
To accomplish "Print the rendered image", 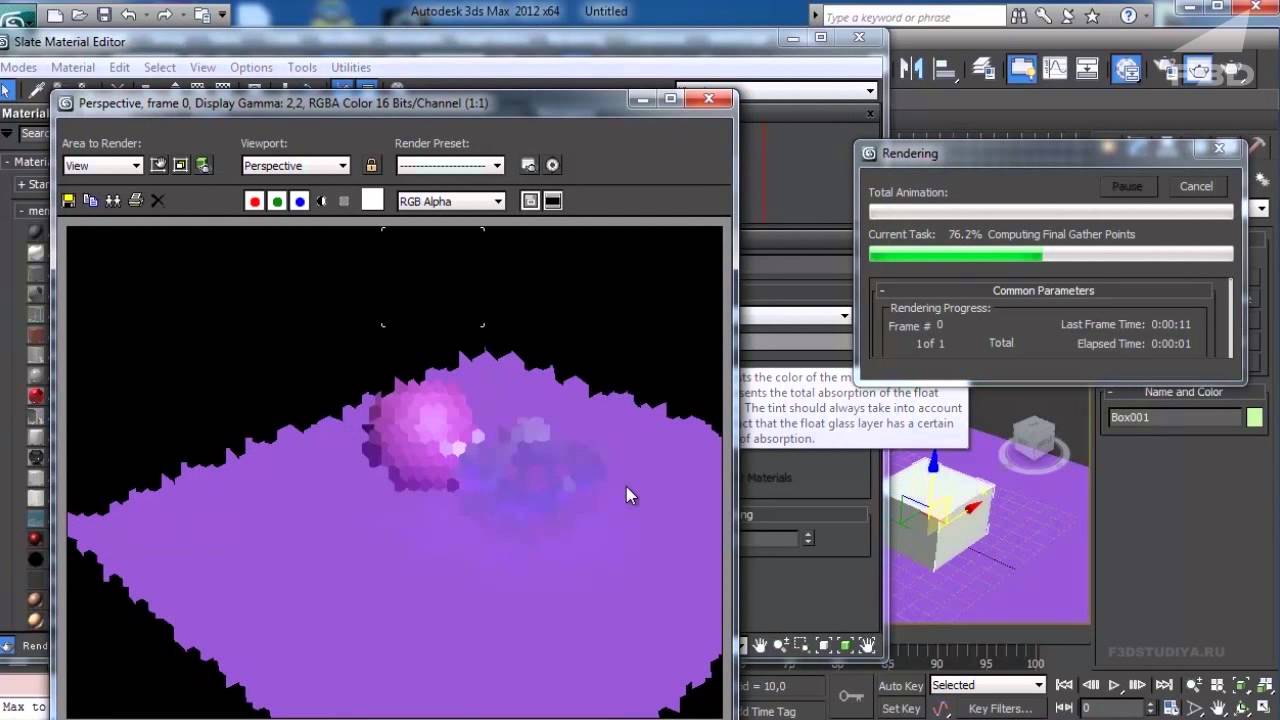I will pyautogui.click(x=136, y=201).
